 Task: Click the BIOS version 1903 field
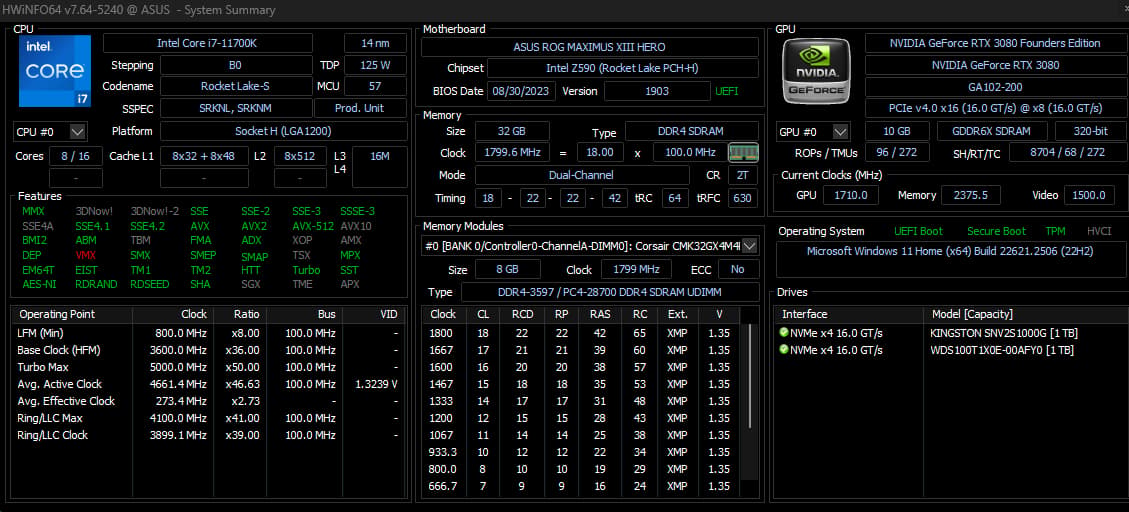point(657,91)
